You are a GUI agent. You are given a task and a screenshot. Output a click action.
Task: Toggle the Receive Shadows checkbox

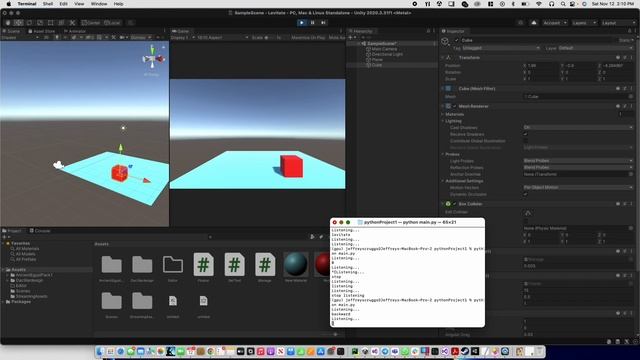pos(526,134)
